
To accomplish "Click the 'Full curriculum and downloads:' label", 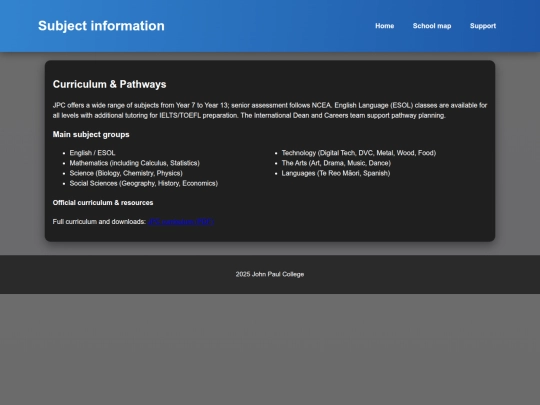I will [99, 222].
